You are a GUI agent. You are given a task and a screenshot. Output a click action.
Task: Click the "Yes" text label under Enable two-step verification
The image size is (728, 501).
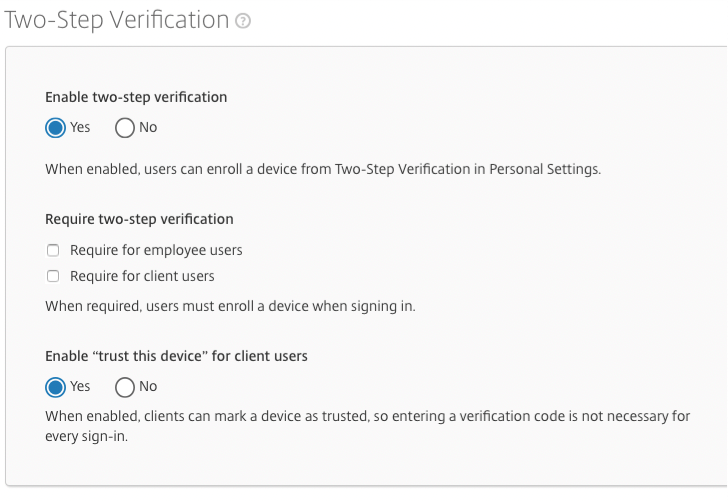[x=80, y=127]
